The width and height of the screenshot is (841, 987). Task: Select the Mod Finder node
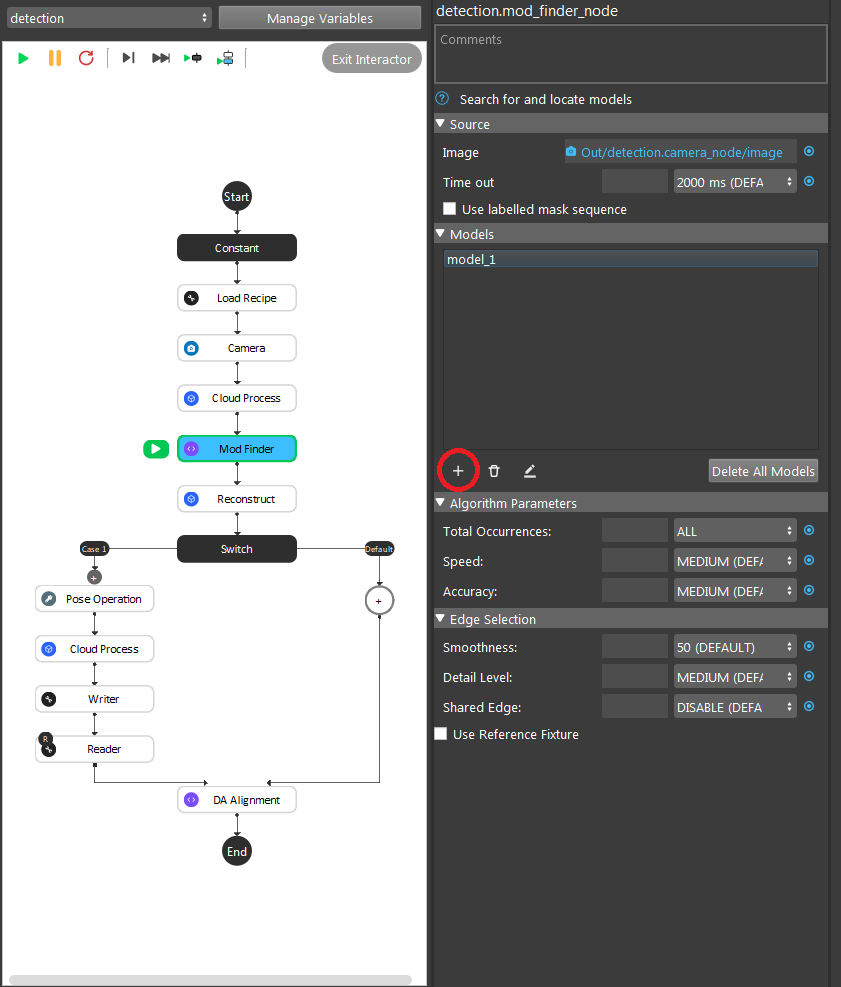237,449
